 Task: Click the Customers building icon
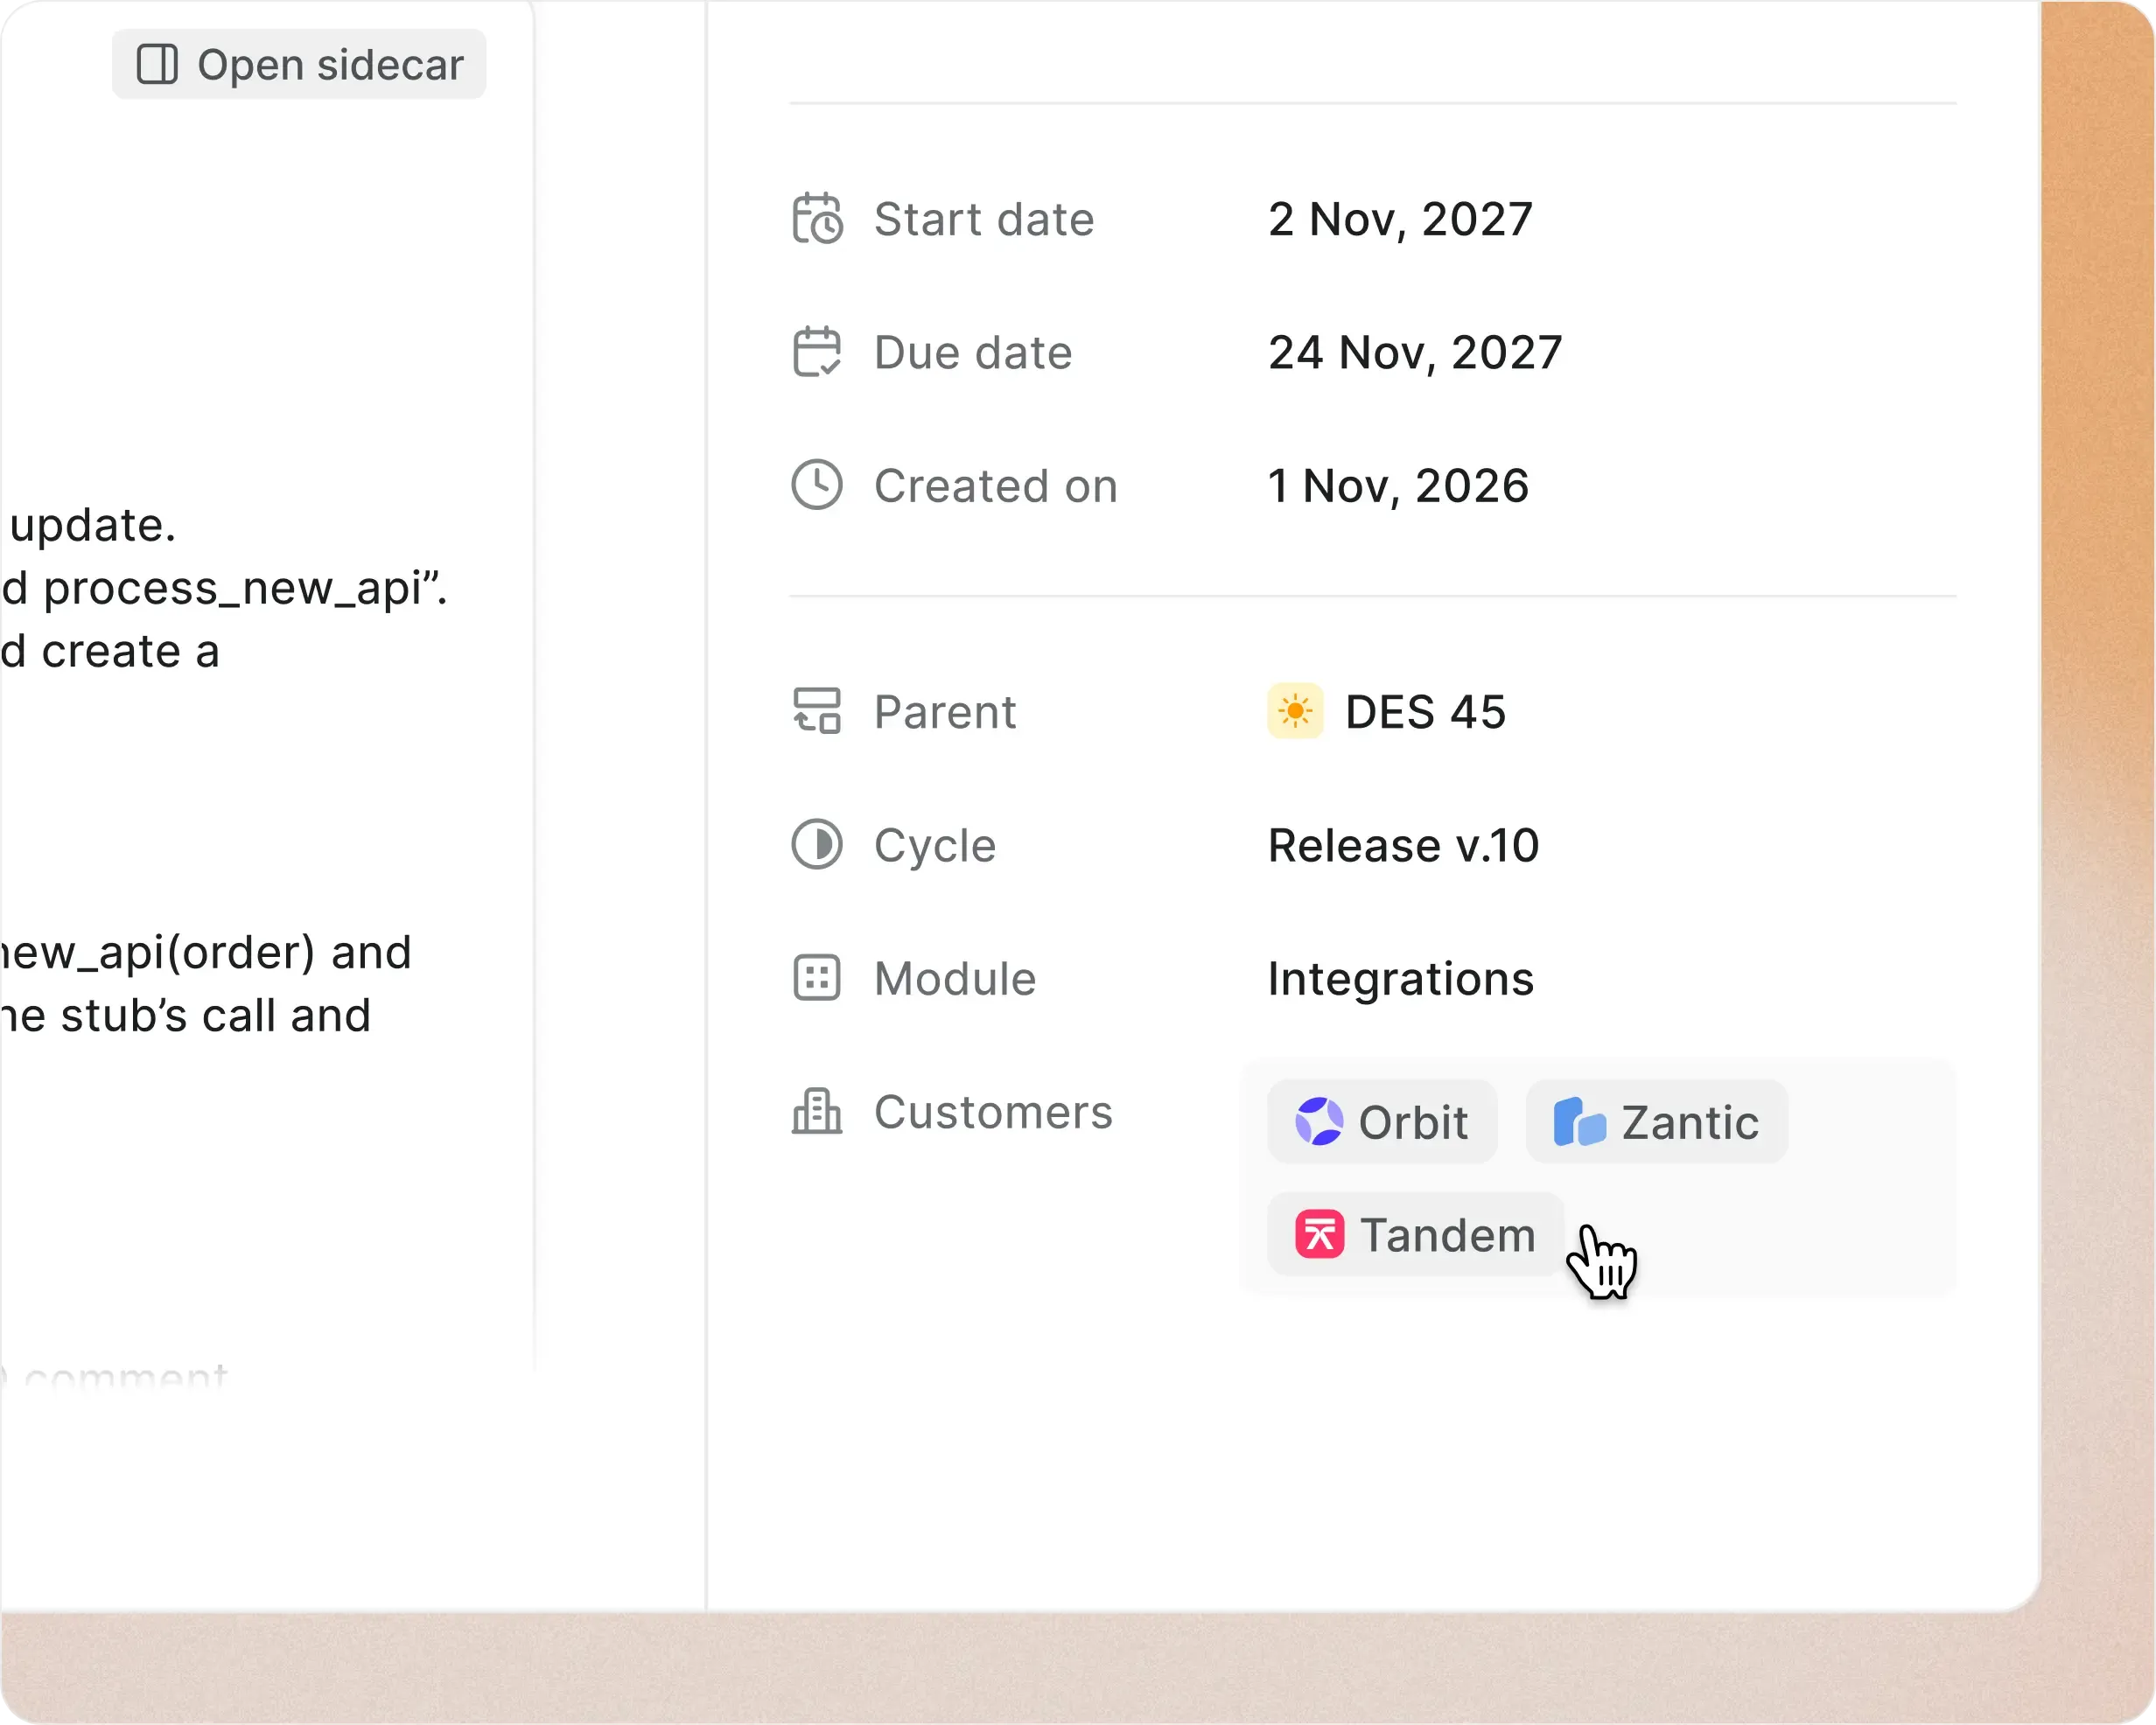[x=817, y=1112]
